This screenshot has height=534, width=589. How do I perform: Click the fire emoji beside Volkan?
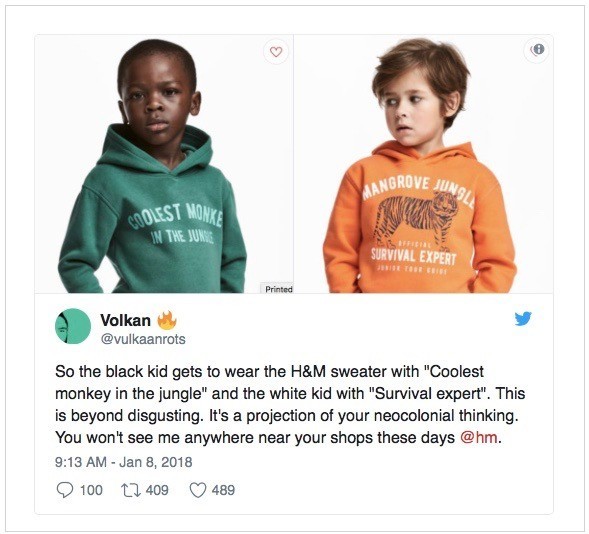[x=167, y=320]
